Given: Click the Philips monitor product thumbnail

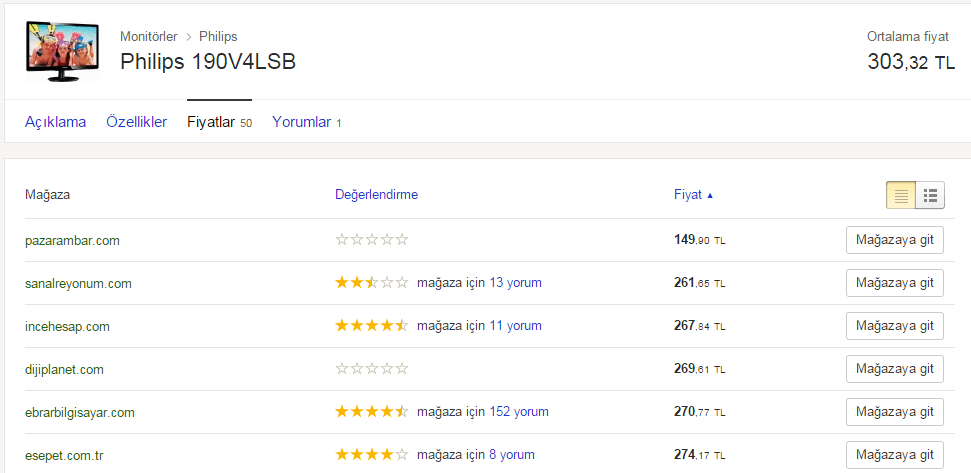Looking at the screenshot, I should point(64,52).
